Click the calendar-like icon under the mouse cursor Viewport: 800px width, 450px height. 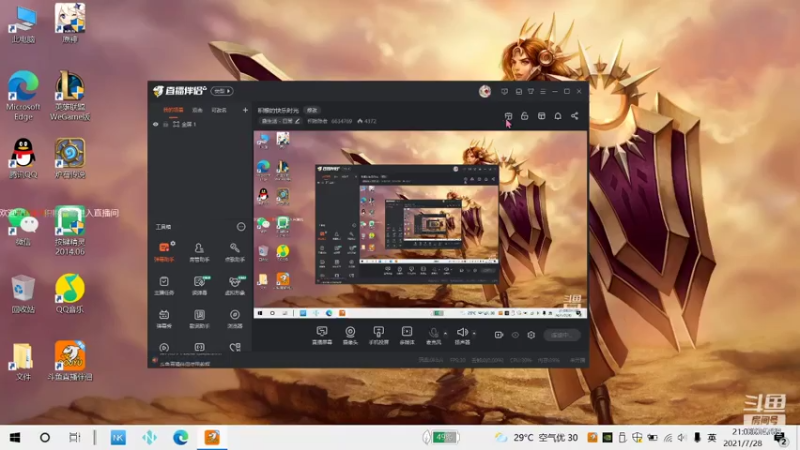click(x=508, y=116)
